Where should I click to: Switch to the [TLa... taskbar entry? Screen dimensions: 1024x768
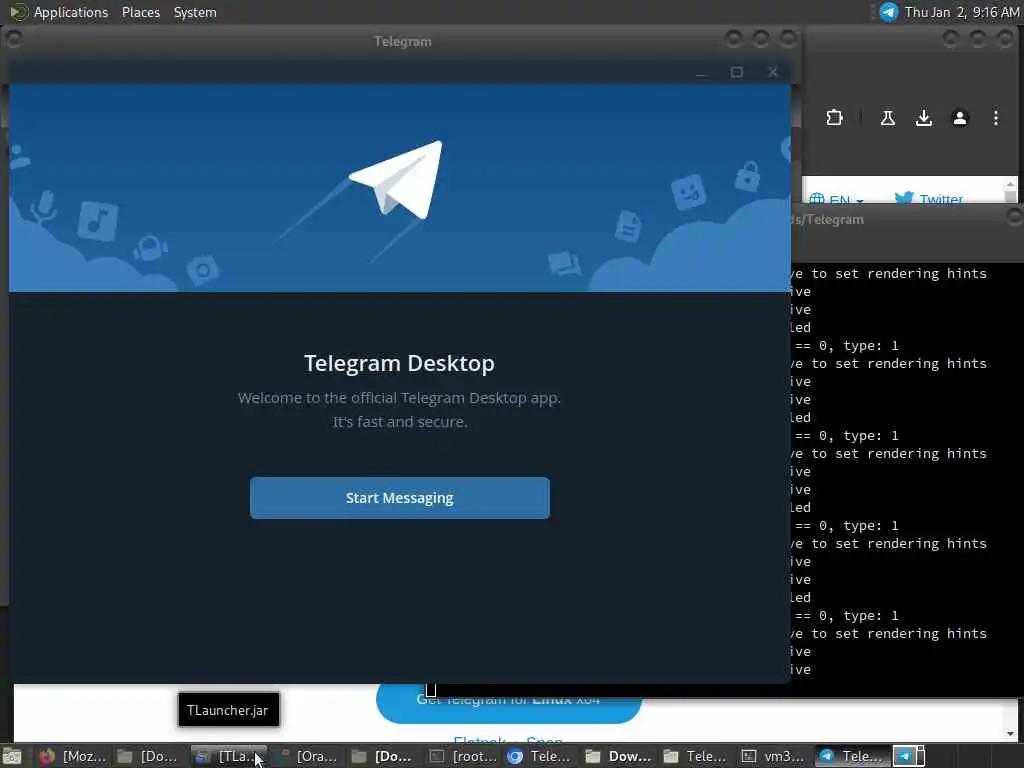click(x=229, y=756)
